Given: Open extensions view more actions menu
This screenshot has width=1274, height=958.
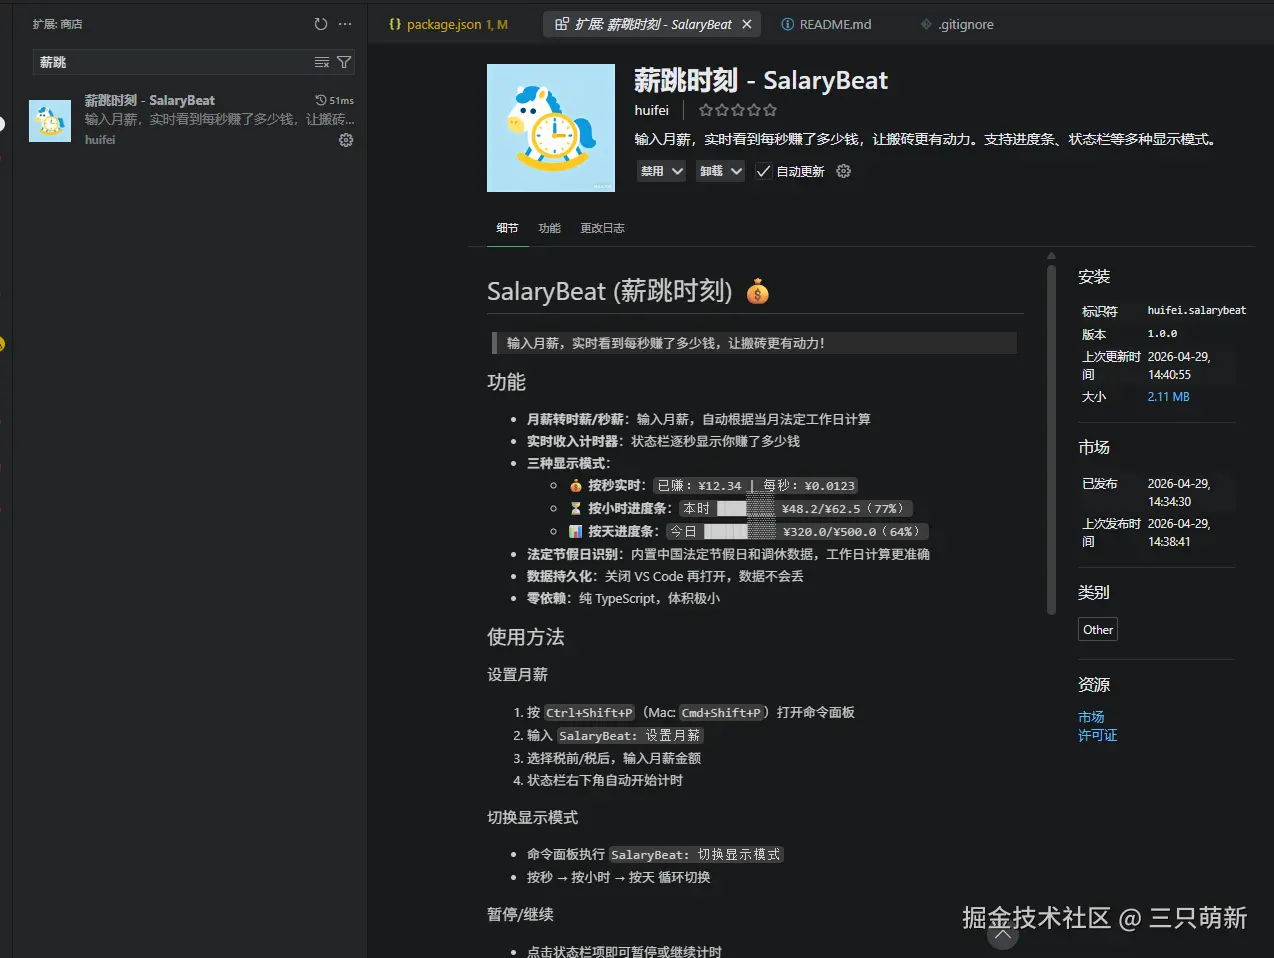Looking at the screenshot, I should coord(345,23).
